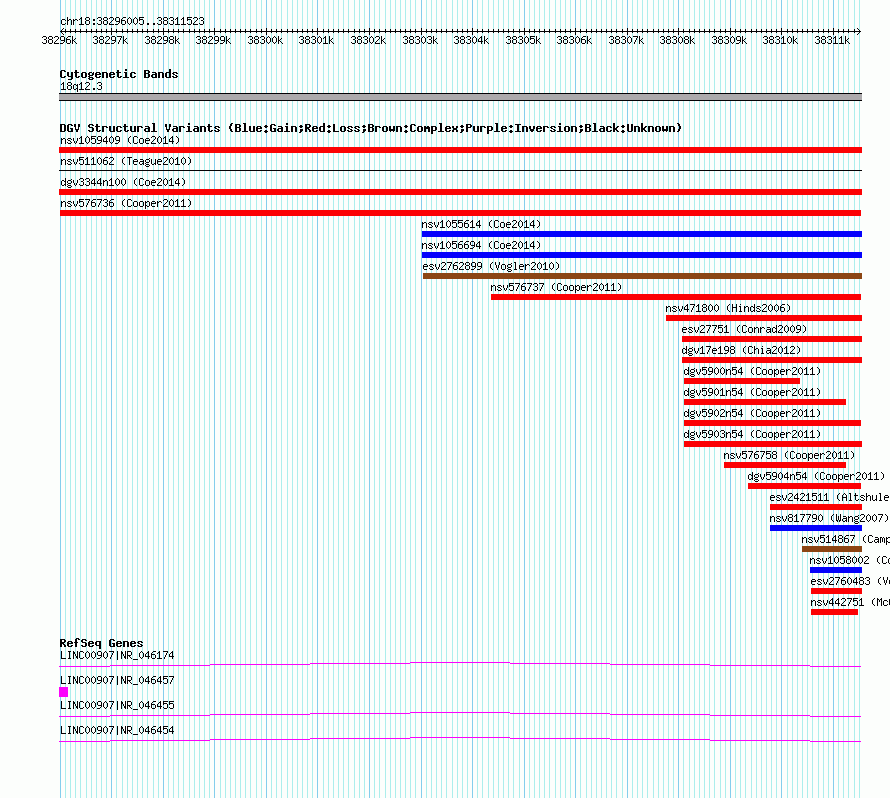This screenshot has height=798, width=890.
Task: Click the 38300k ruler tick label
Action: click(x=265, y=40)
